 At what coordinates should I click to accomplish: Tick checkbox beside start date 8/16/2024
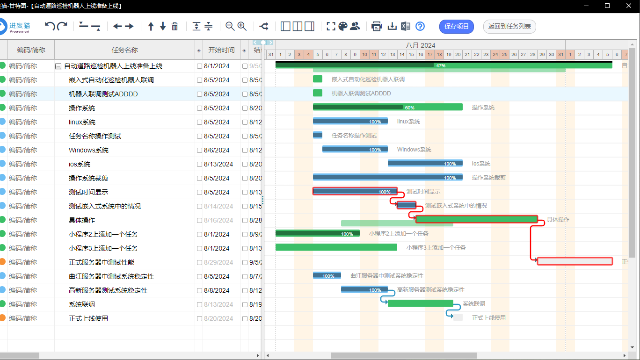[200, 220]
